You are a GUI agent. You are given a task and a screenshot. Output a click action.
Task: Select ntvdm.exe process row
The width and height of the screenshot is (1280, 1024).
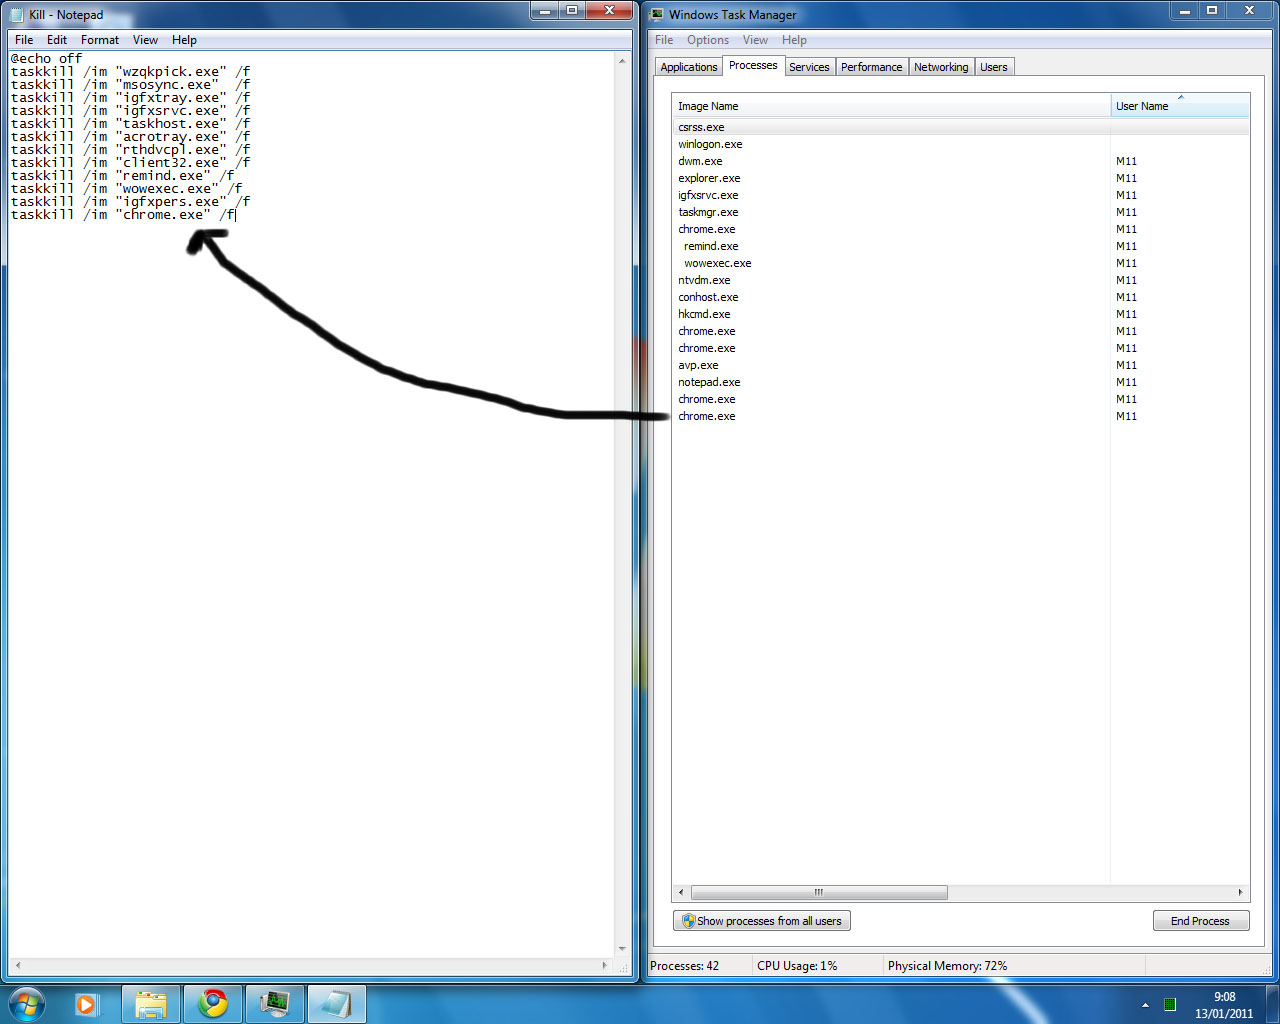(960, 280)
